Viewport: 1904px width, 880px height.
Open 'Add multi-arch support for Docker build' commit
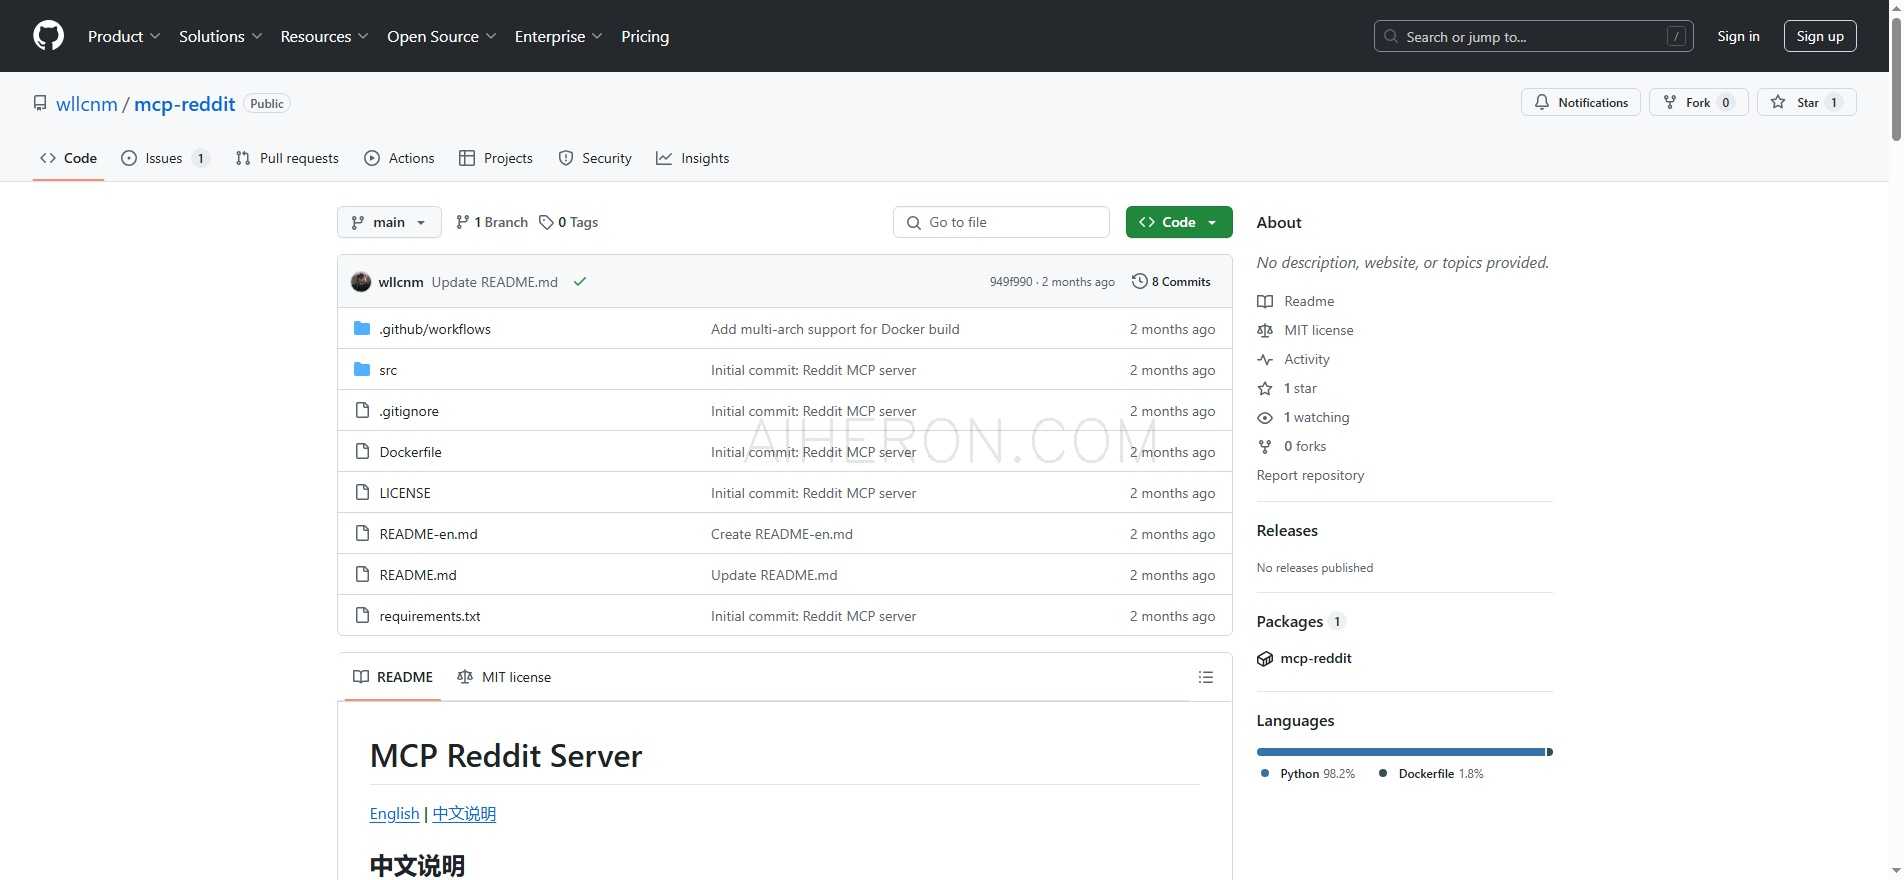835,329
